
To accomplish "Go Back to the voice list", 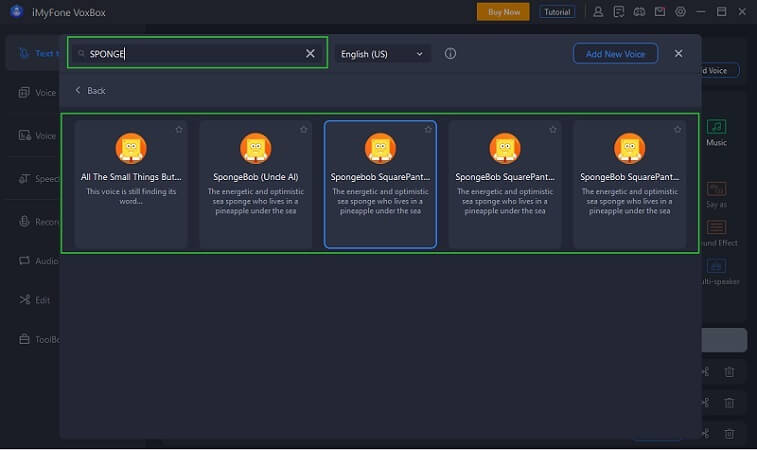I will tap(90, 91).
